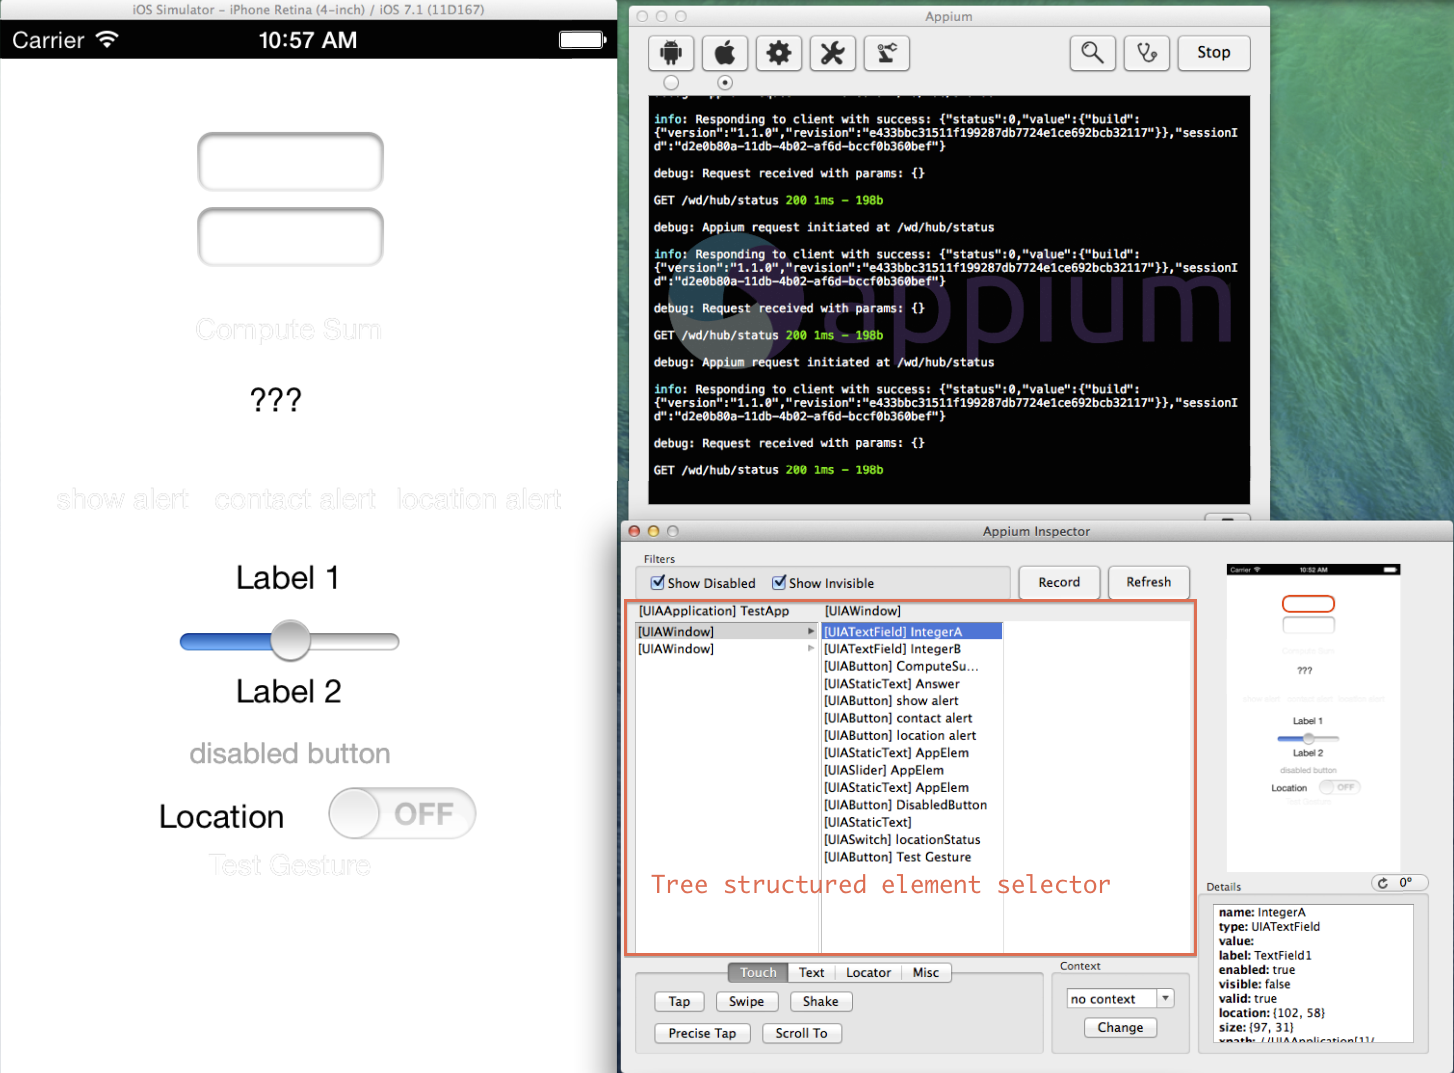Switch to the Text tab
This screenshot has width=1454, height=1073.
pos(811,972)
